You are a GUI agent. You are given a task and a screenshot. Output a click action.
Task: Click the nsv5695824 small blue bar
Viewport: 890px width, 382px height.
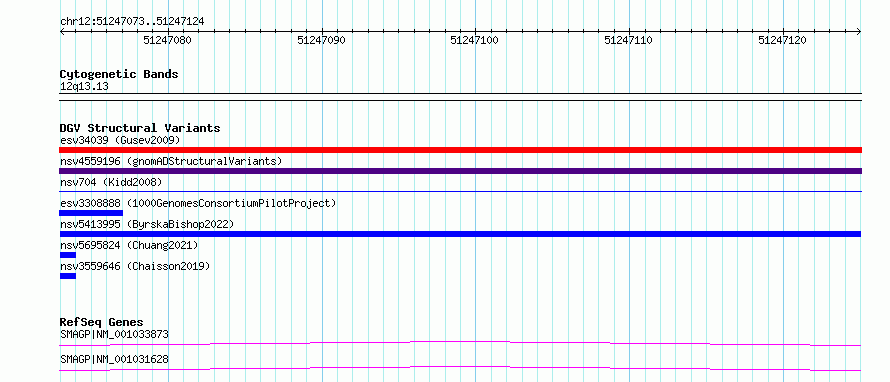68,255
